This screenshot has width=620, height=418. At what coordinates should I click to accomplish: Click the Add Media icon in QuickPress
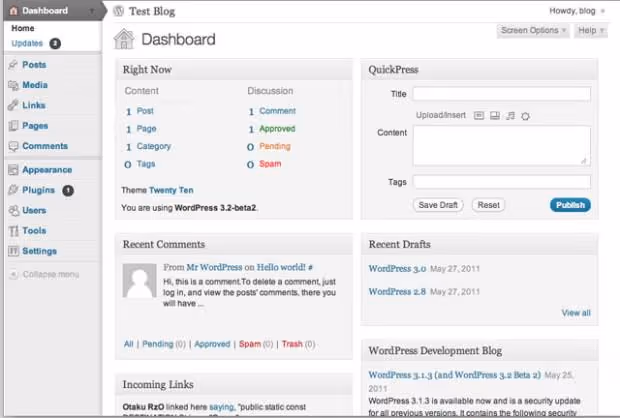[525, 116]
